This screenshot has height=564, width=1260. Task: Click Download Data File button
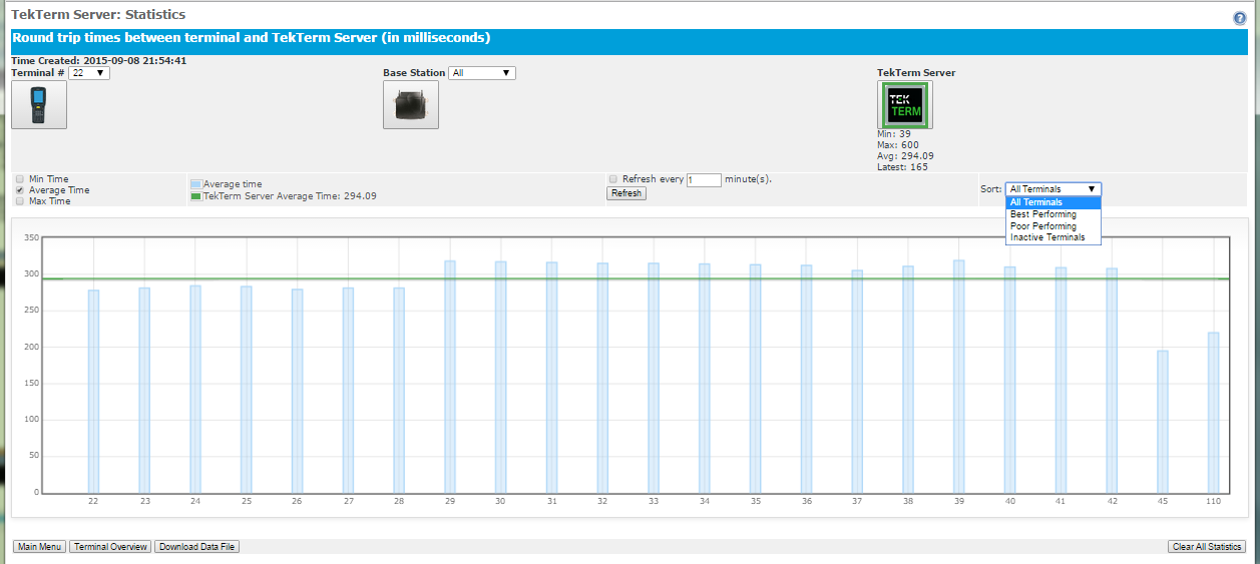click(x=197, y=547)
